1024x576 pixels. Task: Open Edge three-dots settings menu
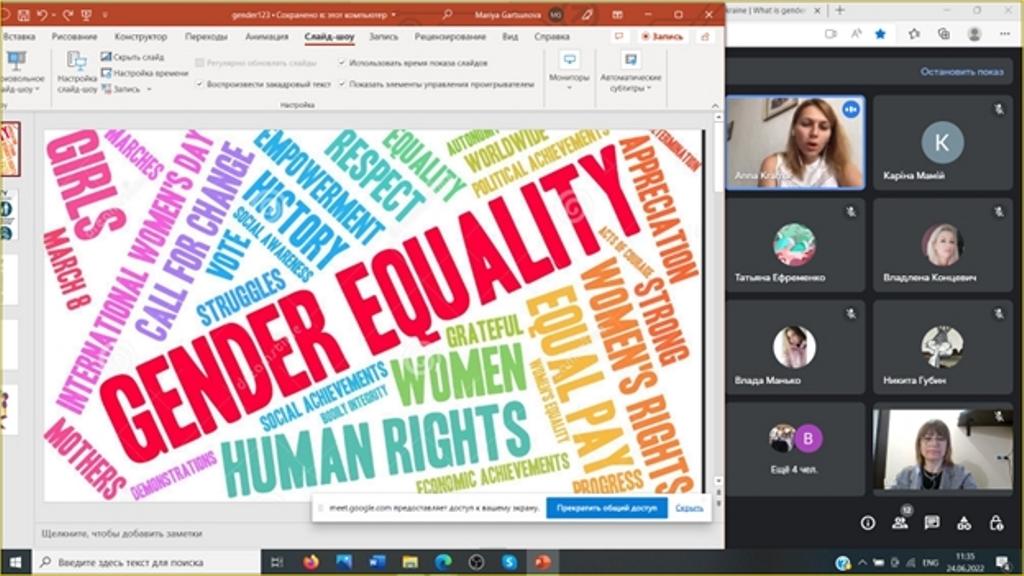(1004, 34)
